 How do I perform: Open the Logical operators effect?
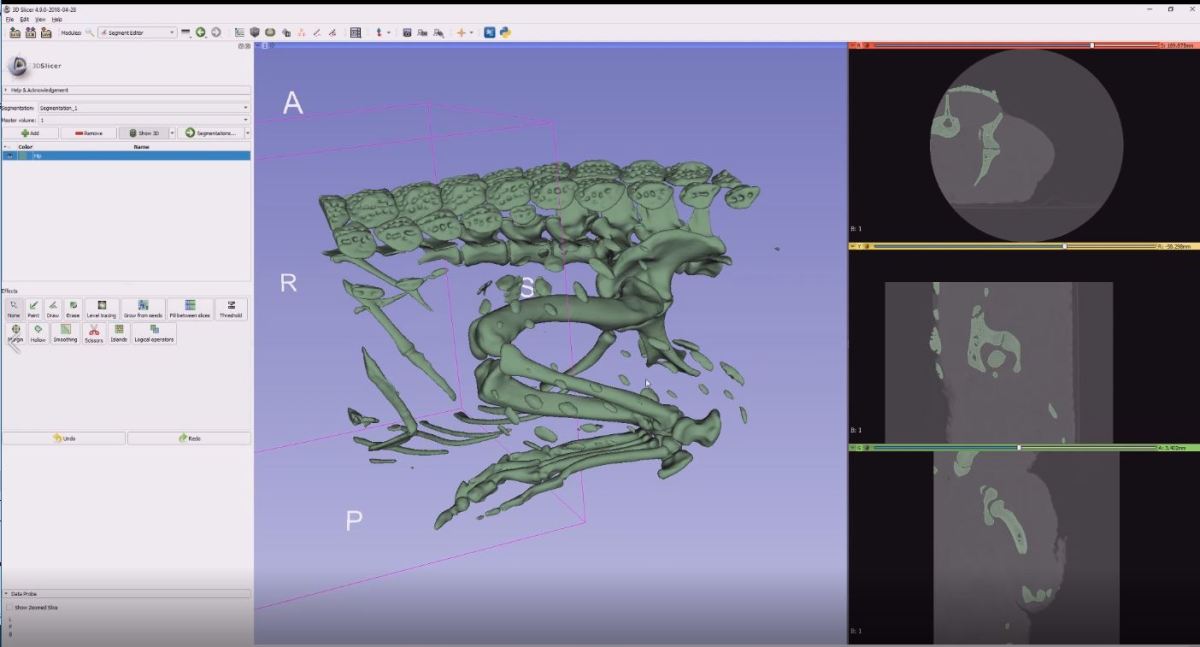click(x=153, y=334)
